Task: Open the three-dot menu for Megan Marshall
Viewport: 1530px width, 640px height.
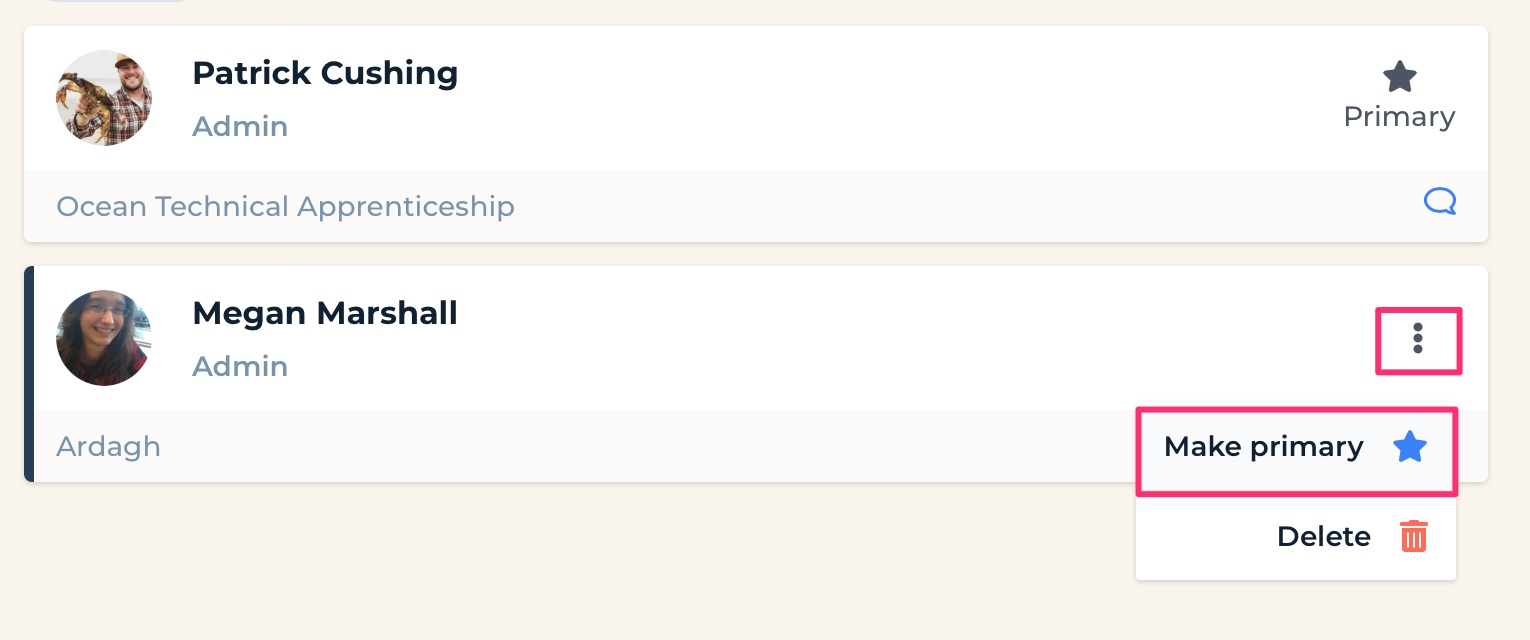Action: [x=1417, y=339]
